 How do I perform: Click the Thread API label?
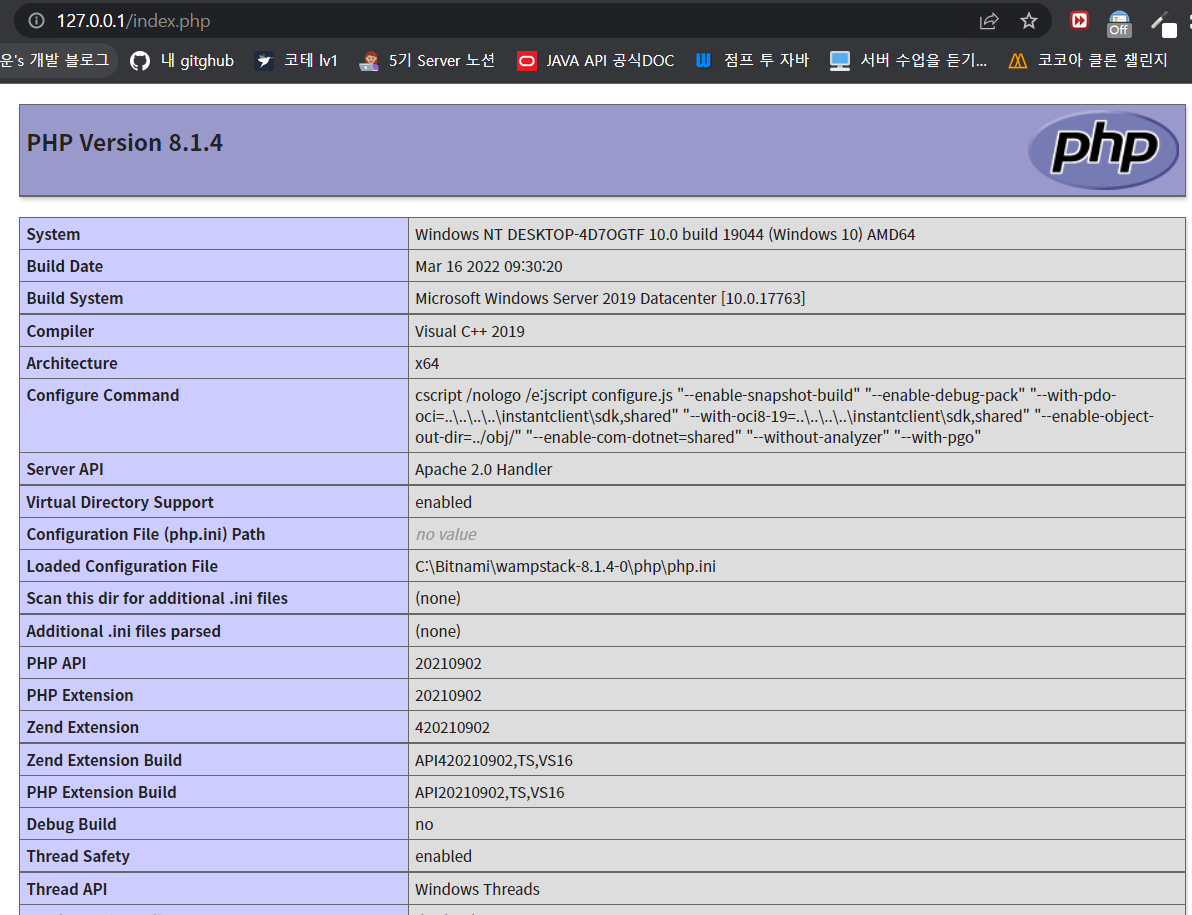pyautogui.click(x=67, y=888)
